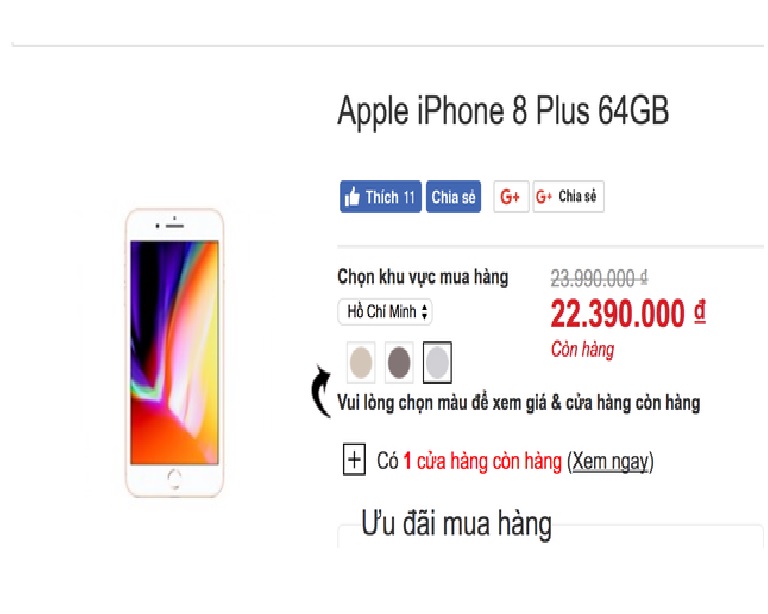
Task: Select the silver color swatch
Action: (437, 362)
